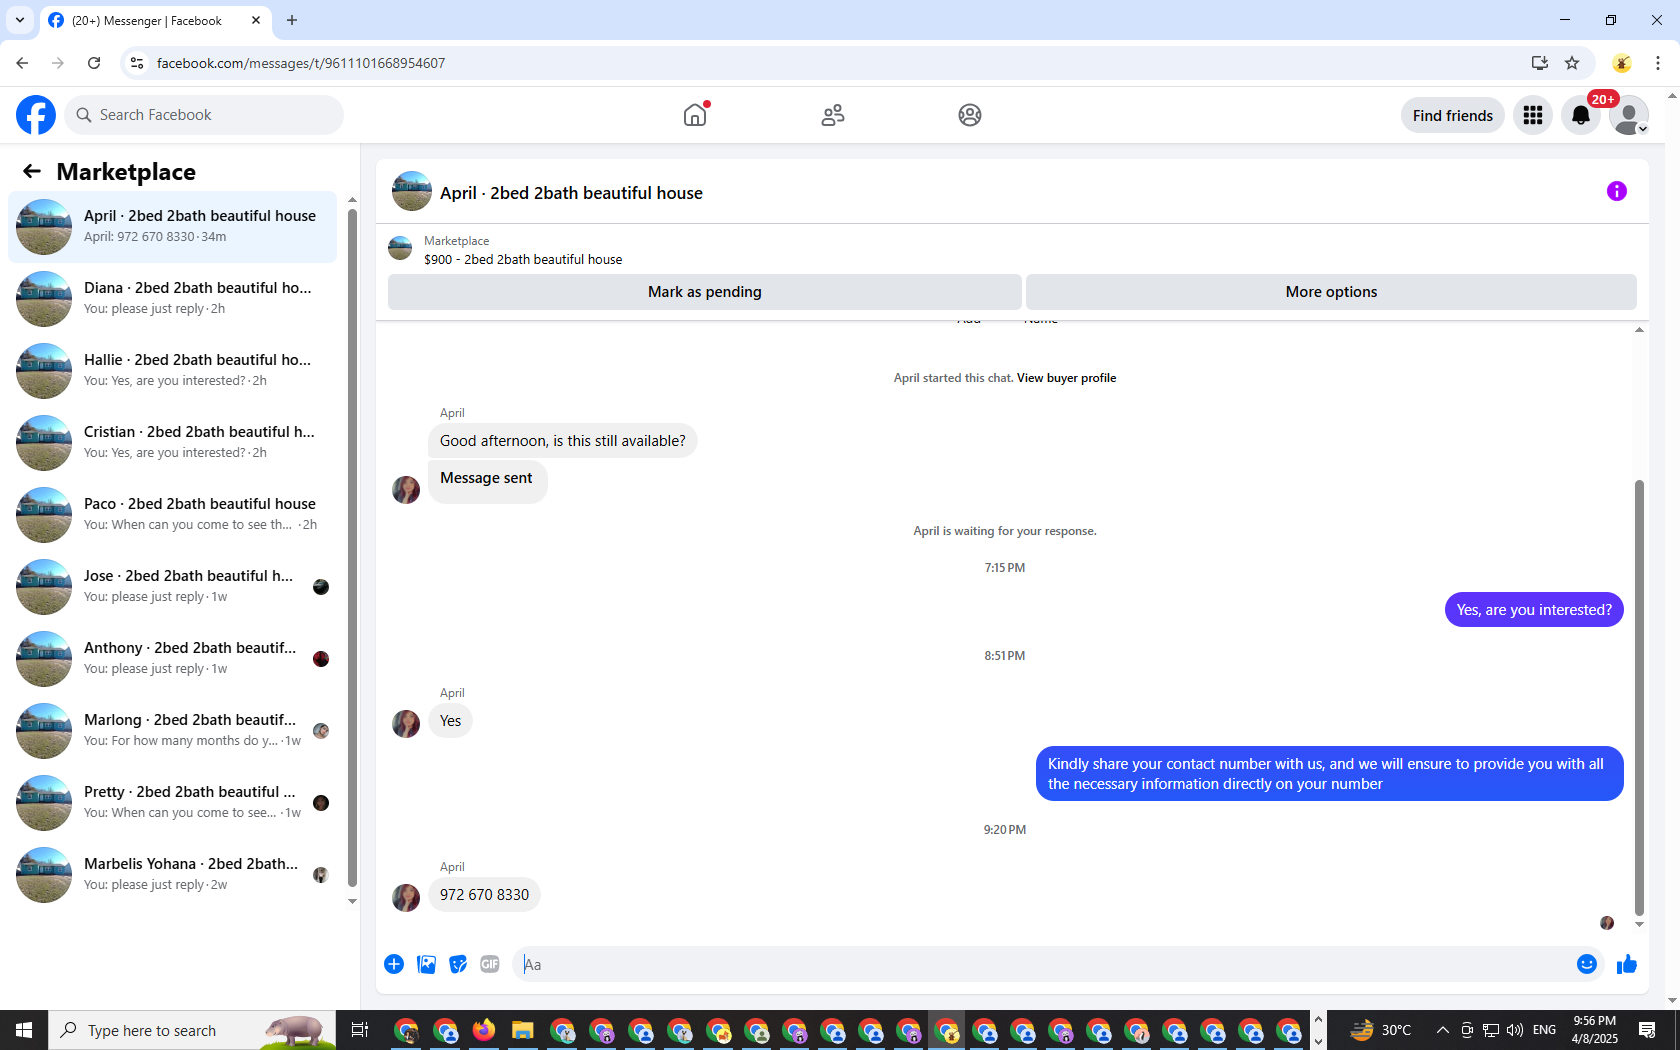The height and width of the screenshot is (1050, 1680).
Task: Go back from Marketplace using arrow
Action: tap(32, 171)
